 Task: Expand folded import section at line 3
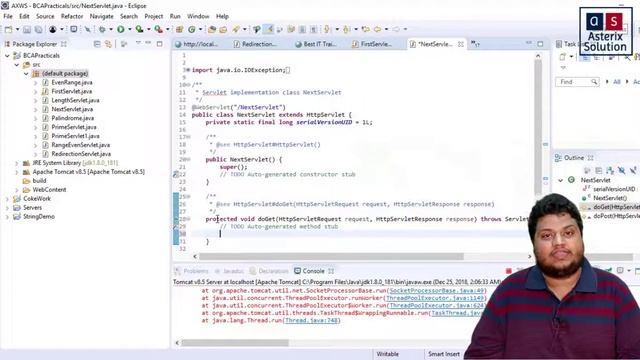(x=188, y=70)
